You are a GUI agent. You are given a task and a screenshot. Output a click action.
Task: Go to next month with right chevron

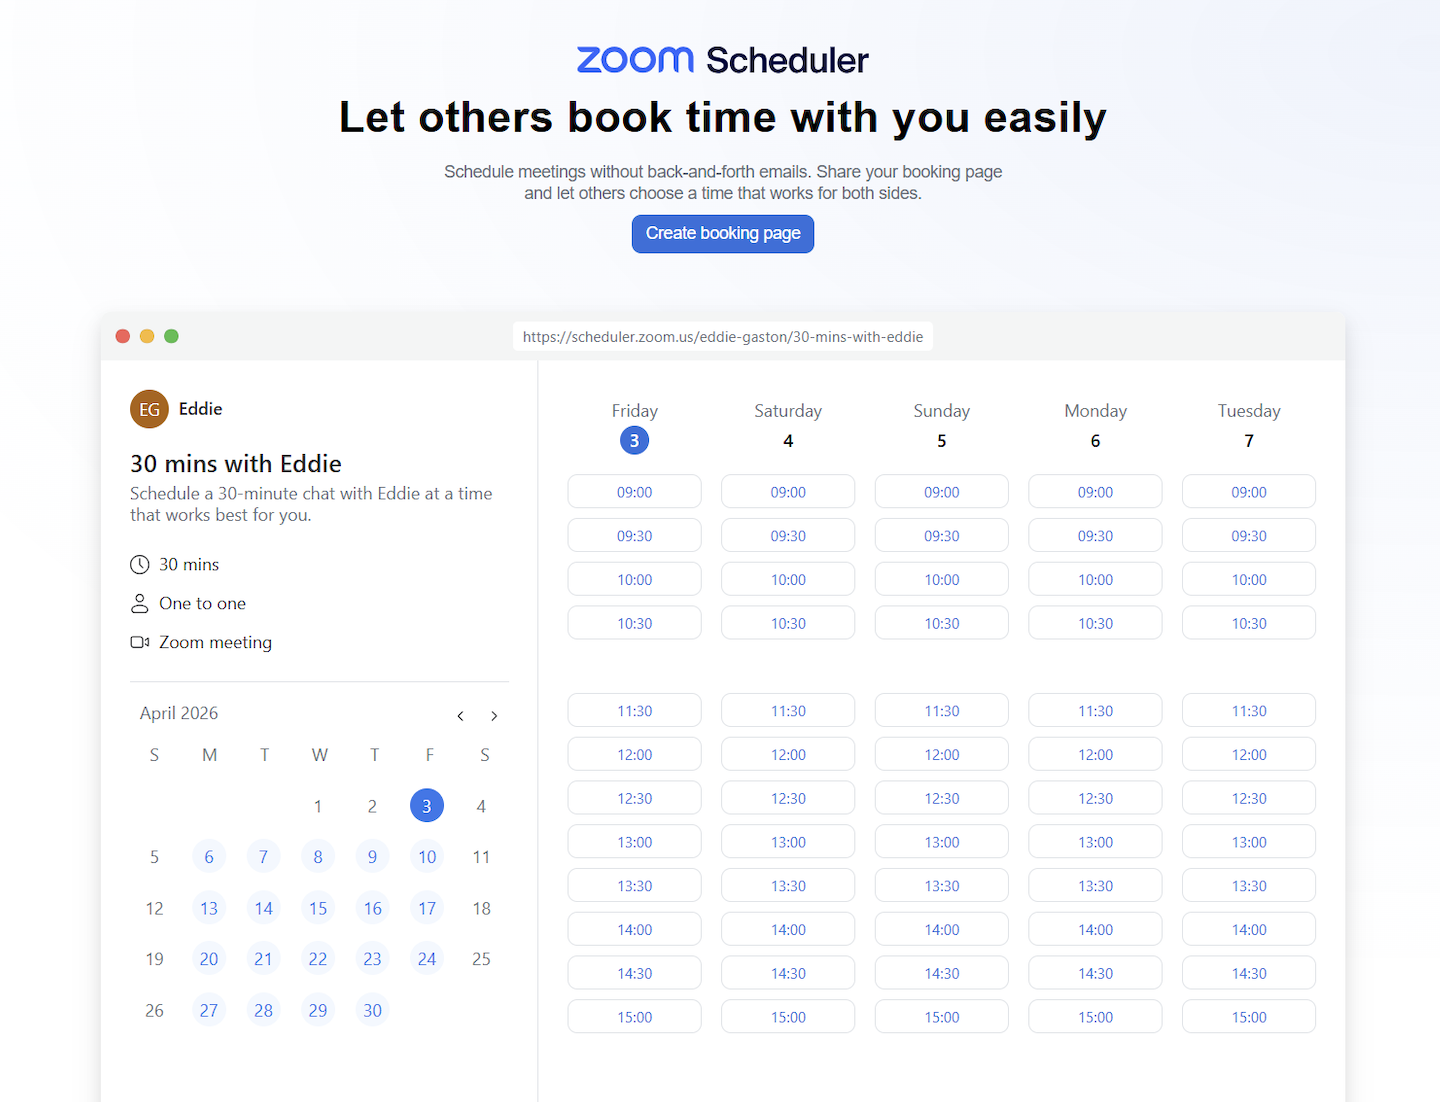(494, 716)
